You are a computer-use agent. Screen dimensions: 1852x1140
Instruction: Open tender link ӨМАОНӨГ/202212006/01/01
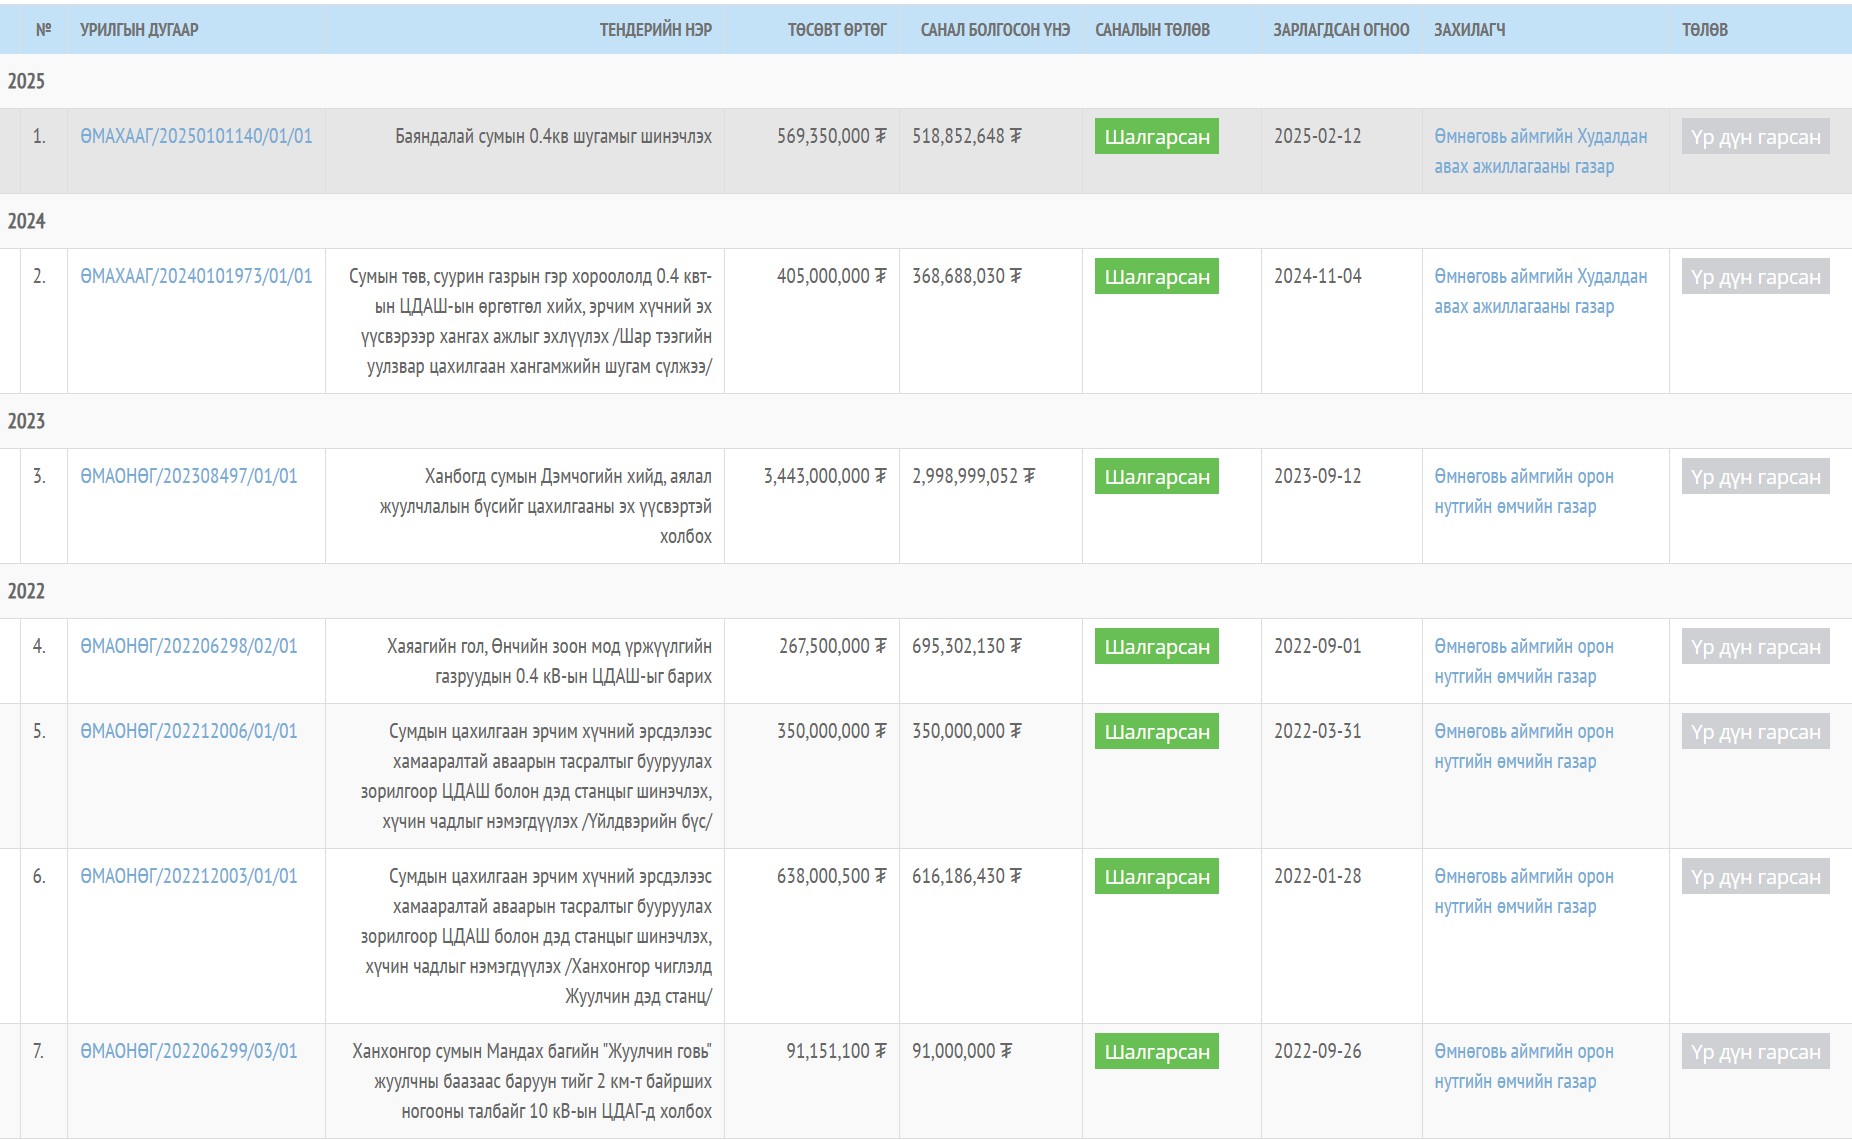coord(189,731)
